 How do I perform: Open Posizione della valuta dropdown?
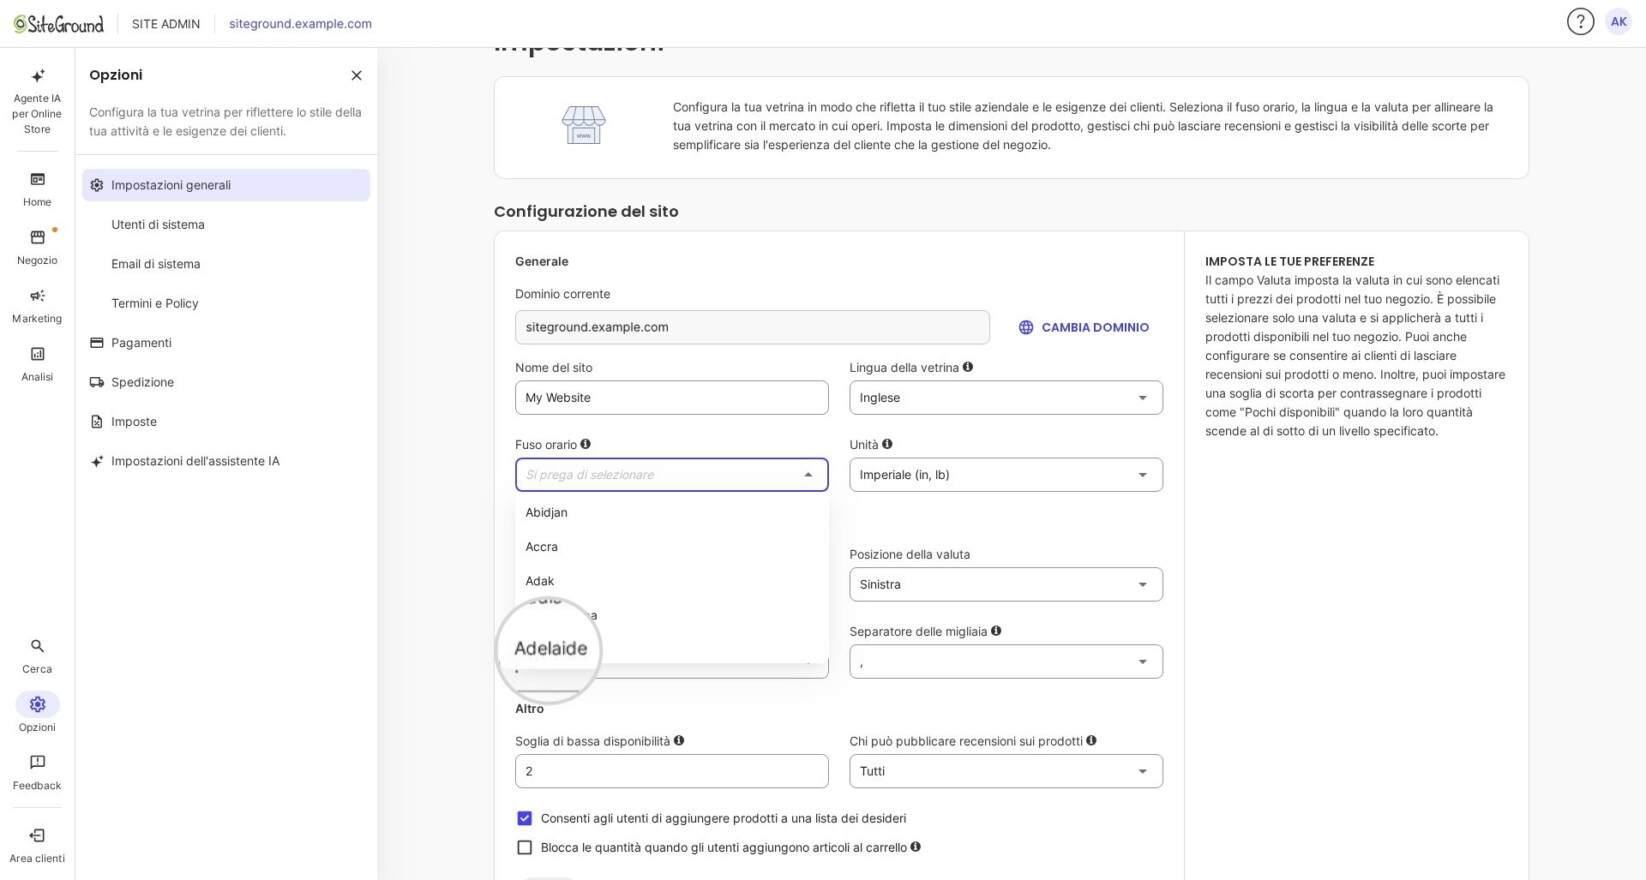tap(1006, 585)
